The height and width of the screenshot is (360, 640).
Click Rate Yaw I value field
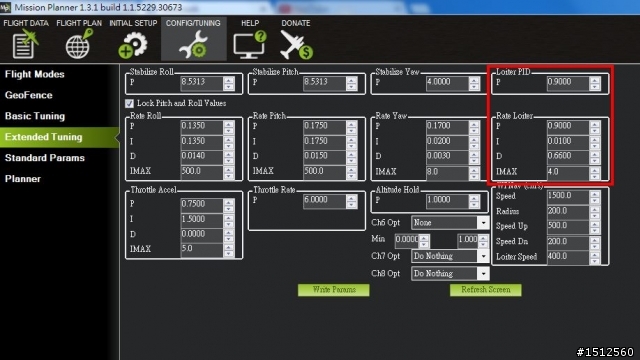click(447, 142)
